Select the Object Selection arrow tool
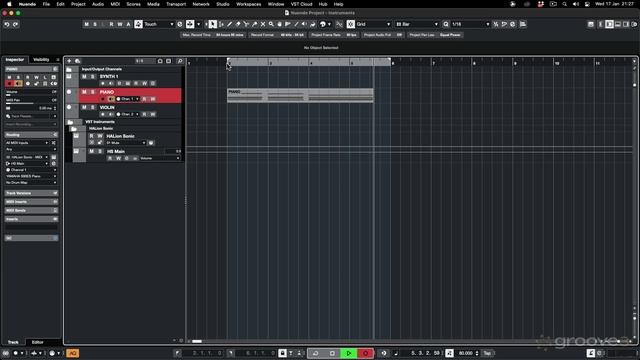This screenshot has height=360, width=640. (x=213, y=24)
